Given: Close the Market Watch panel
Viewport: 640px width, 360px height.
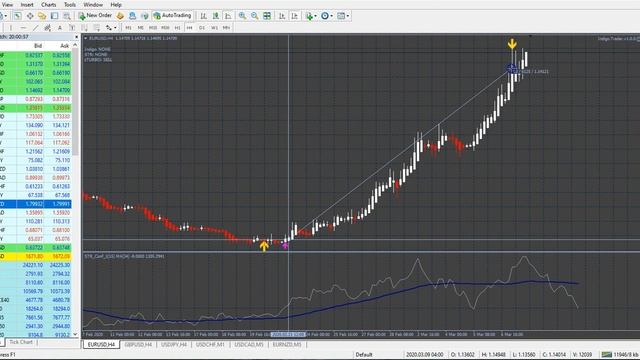Looking at the screenshot, I should point(76,37).
